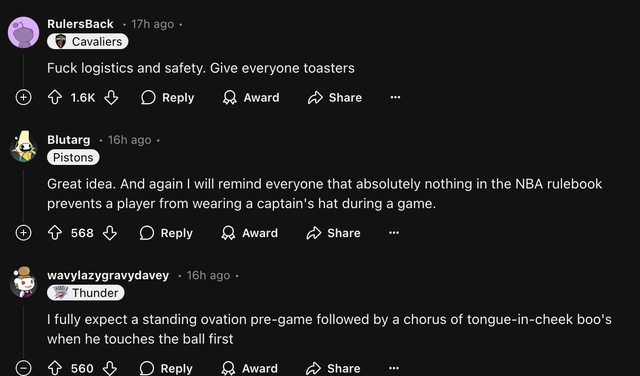Open Blutarg's avatar profile picture
This screenshot has height=376, width=640.
(24, 147)
